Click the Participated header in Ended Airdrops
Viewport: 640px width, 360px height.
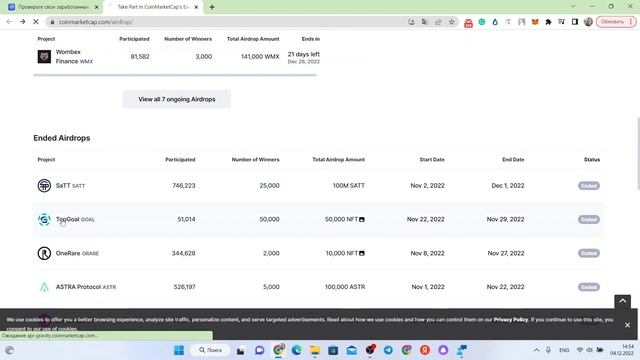[x=180, y=160]
